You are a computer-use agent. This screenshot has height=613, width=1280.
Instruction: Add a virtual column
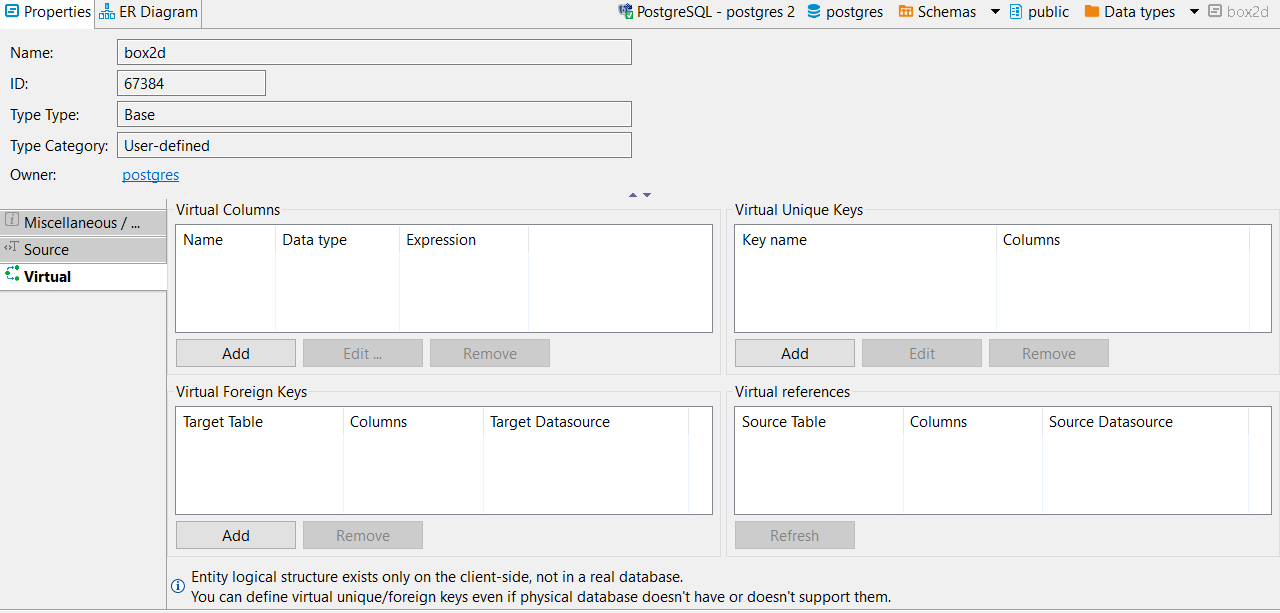coord(236,353)
